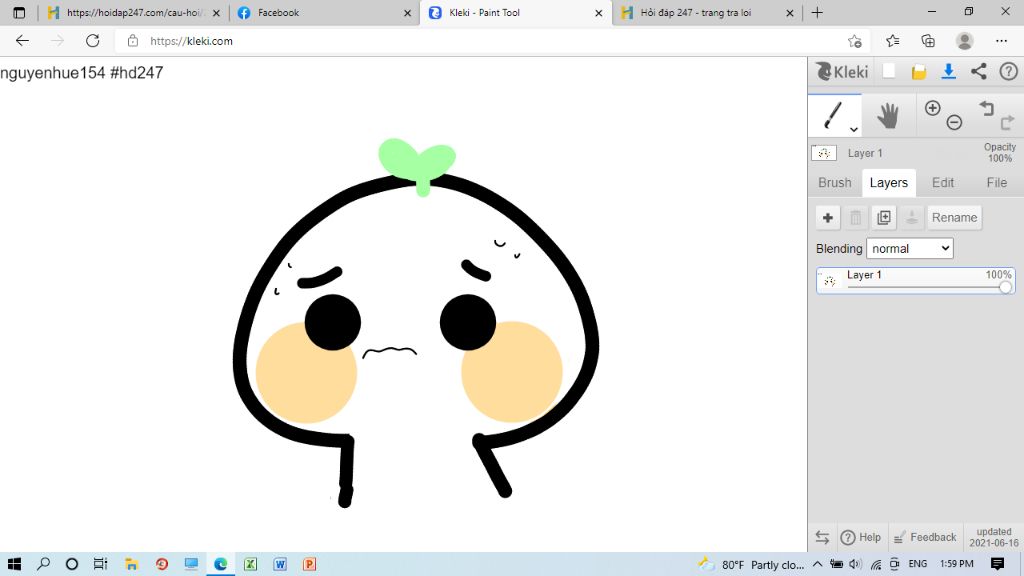Open Help at the bottom panel
Image resolution: width=1024 pixels, height=576 pixels.
tap(861, 537)
